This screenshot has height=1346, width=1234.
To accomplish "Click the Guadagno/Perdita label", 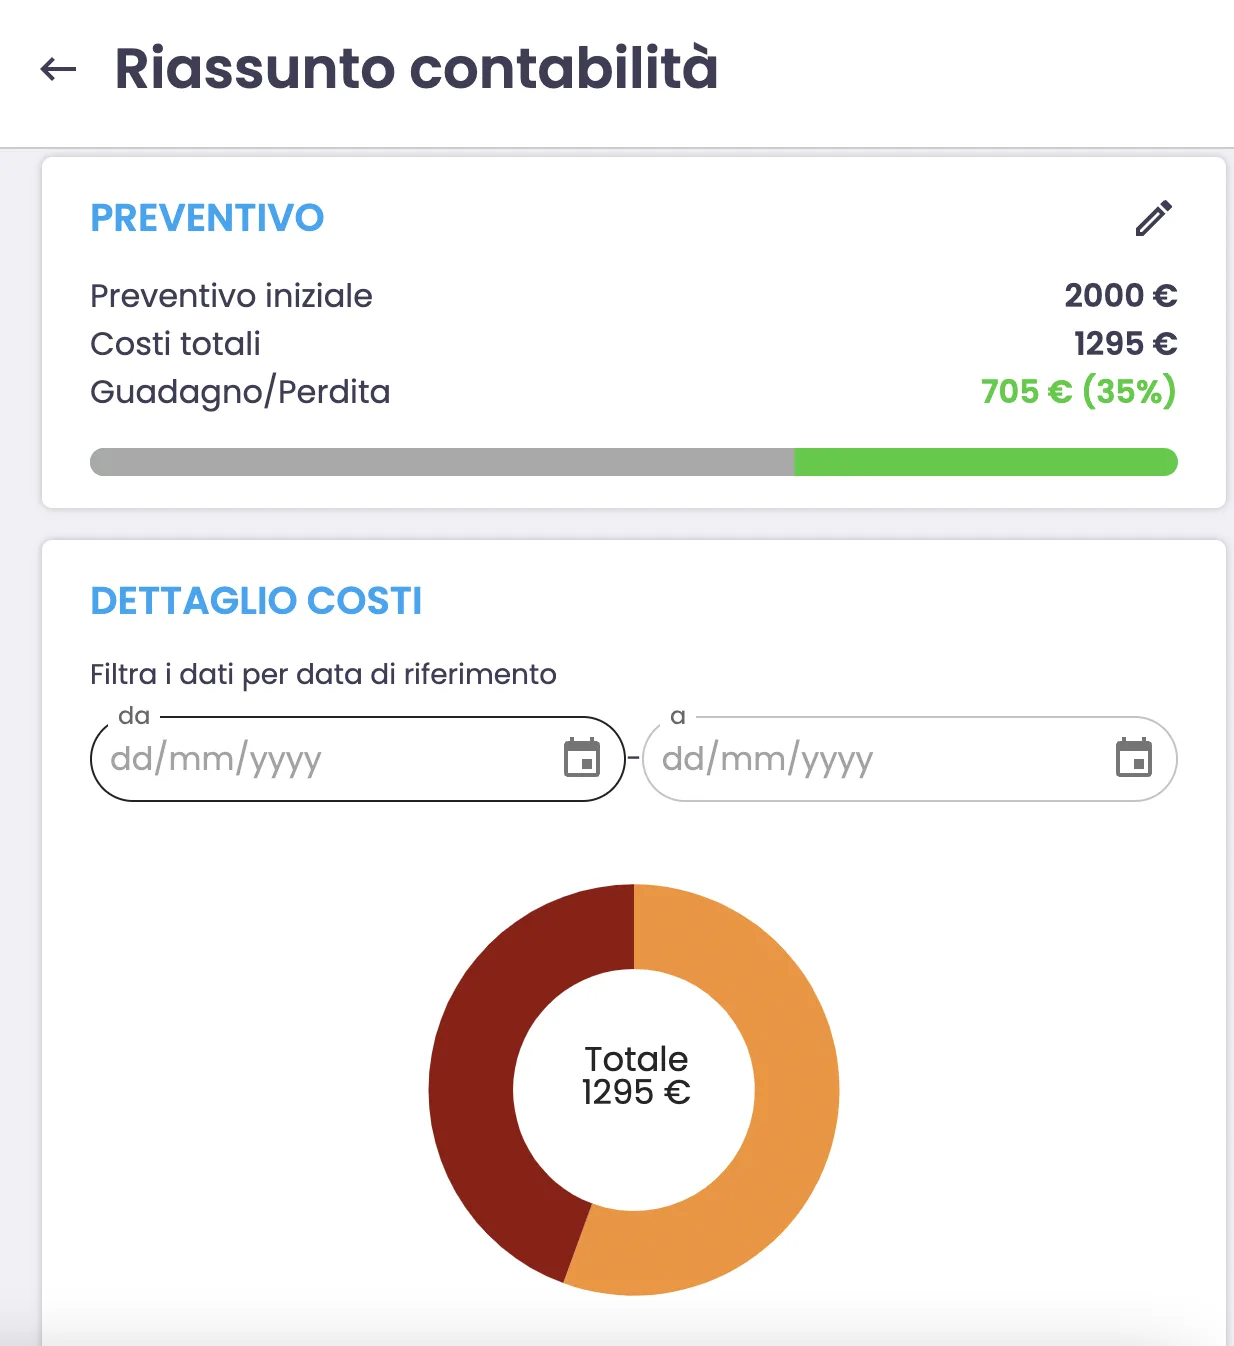I will point(240,392).
